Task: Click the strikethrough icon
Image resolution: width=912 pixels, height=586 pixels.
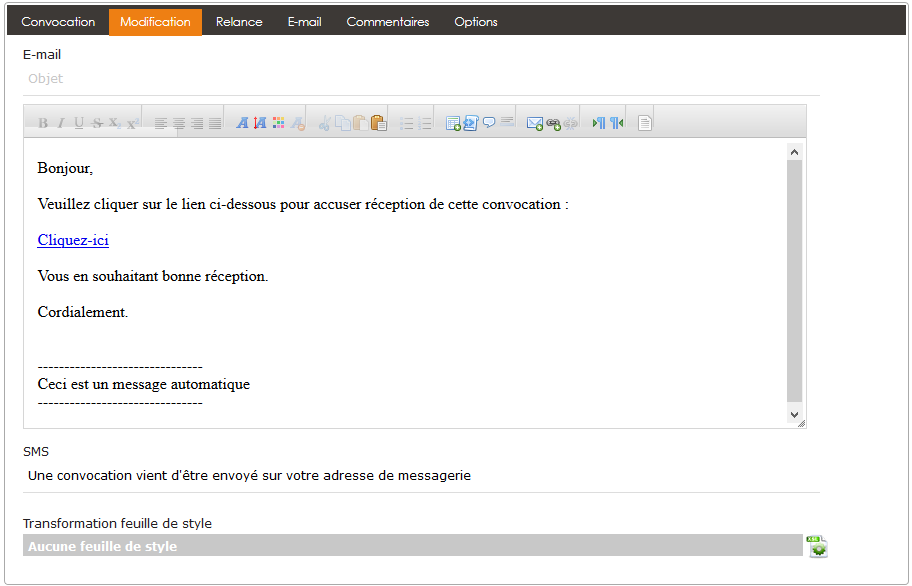Action: click(x=97, y=123)
